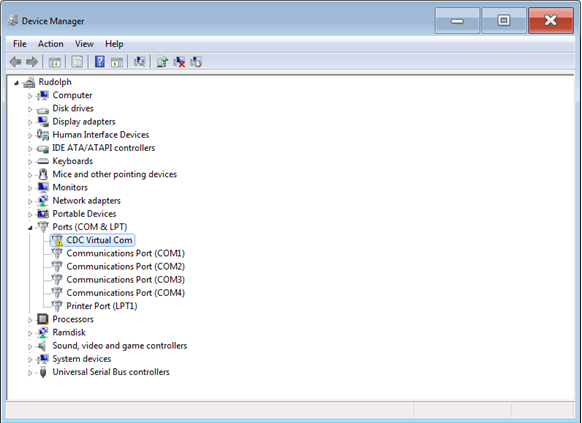Select the CDC Virtual Com device
This screenshot has height=423, width=582.
pos(99,240)
